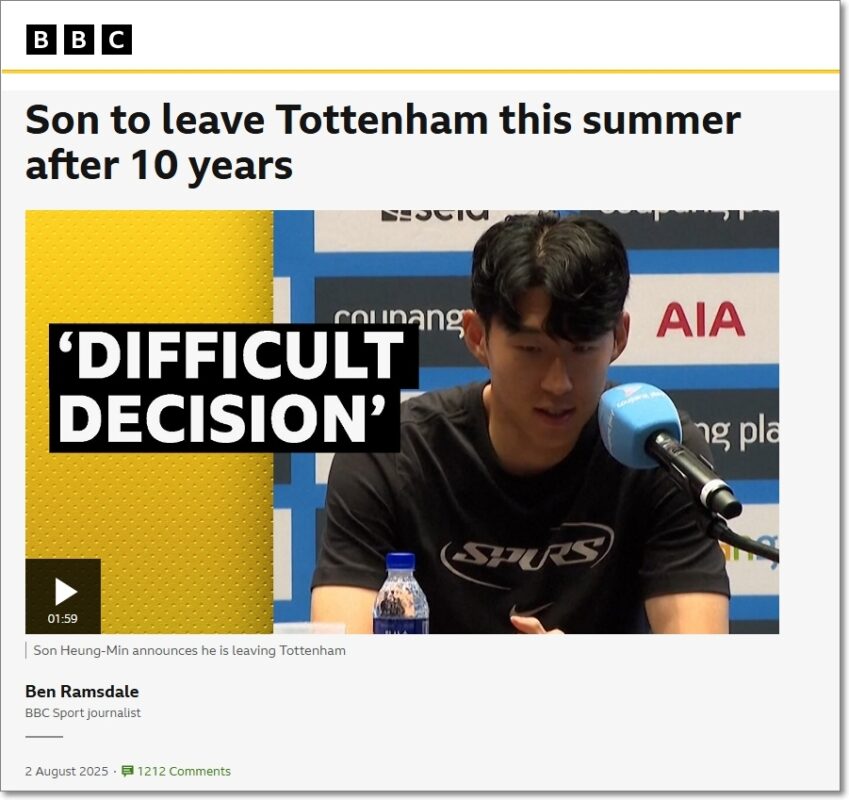
Task: Click the video thumbnail of Son at microphone
Action: point(402,422)
